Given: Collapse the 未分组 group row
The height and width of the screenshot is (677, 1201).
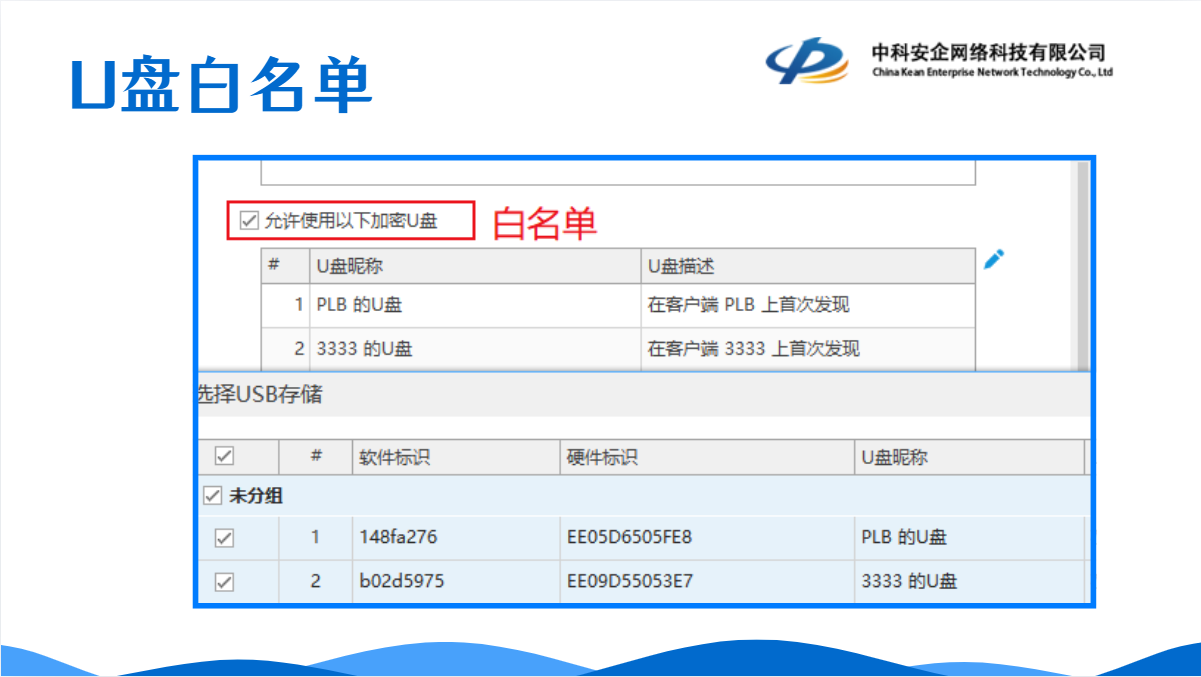Looking at the screenshot, I should point(257,496).
